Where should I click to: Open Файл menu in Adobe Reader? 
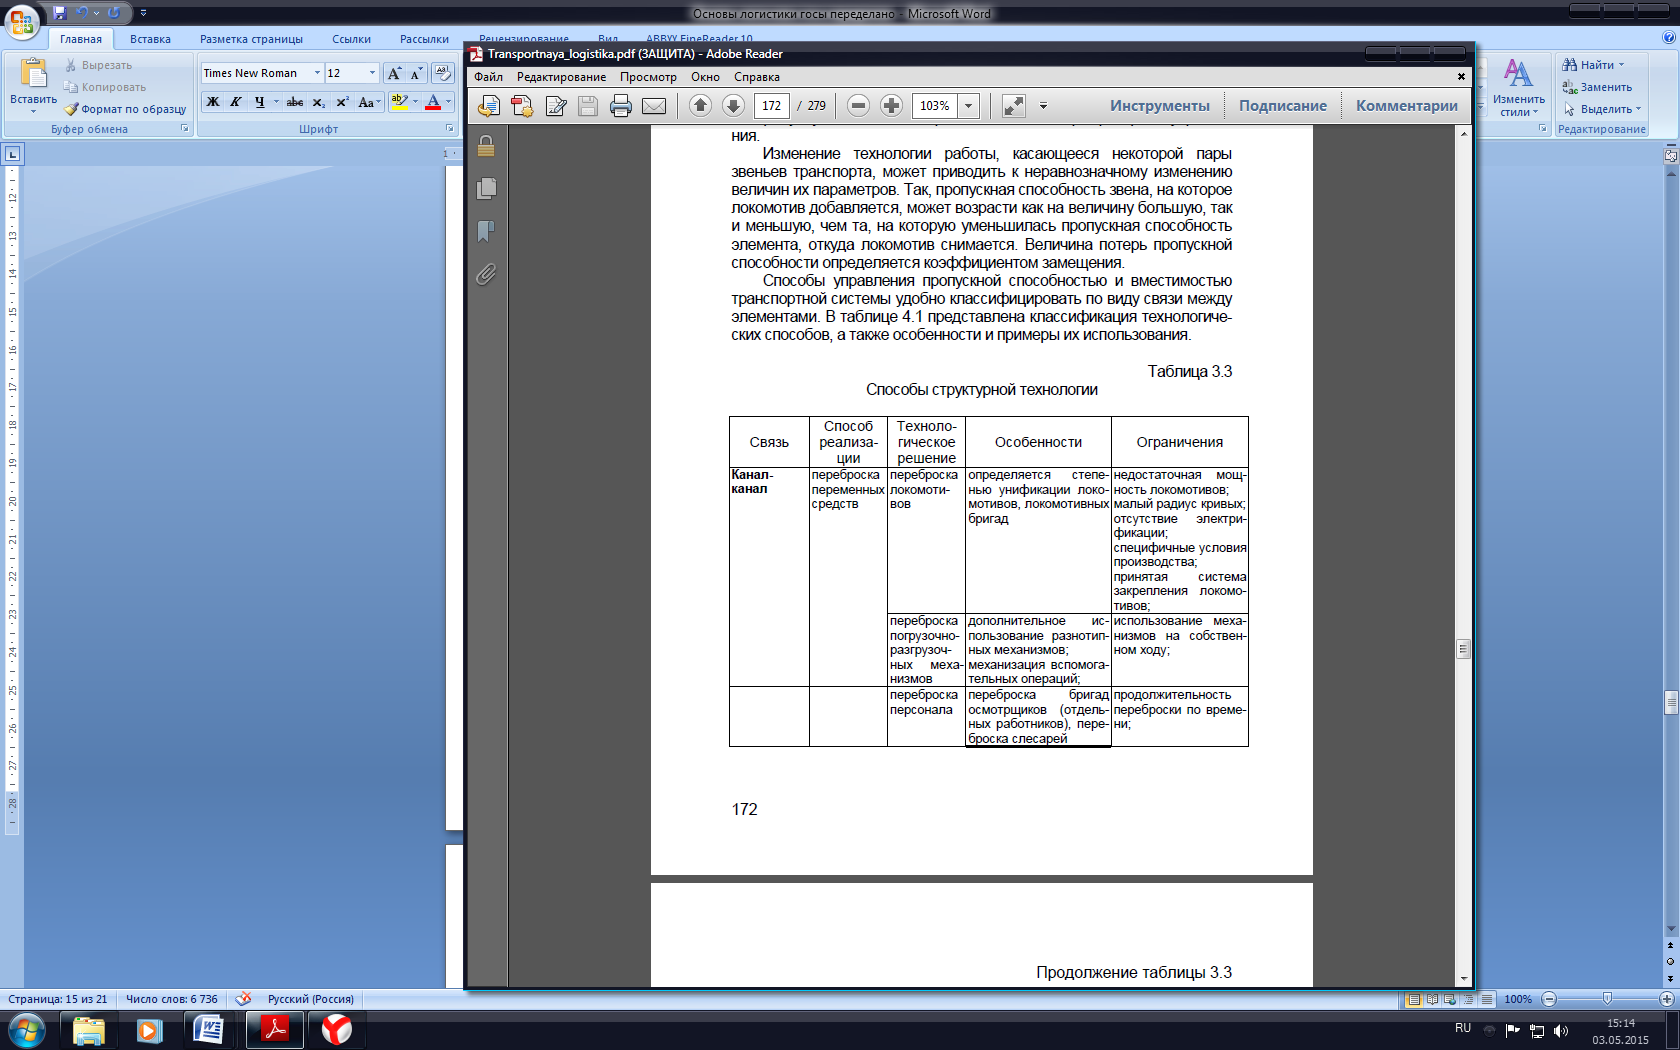(488, 77)
